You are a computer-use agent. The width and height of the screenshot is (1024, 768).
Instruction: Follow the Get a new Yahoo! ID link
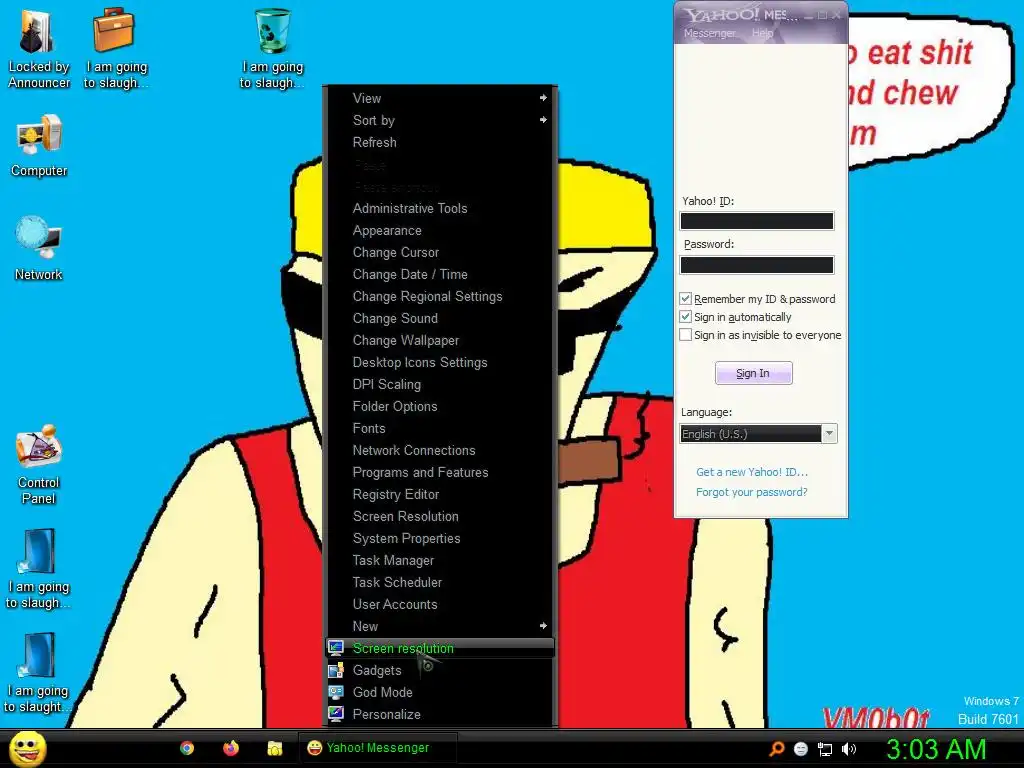tap(752, 472)
